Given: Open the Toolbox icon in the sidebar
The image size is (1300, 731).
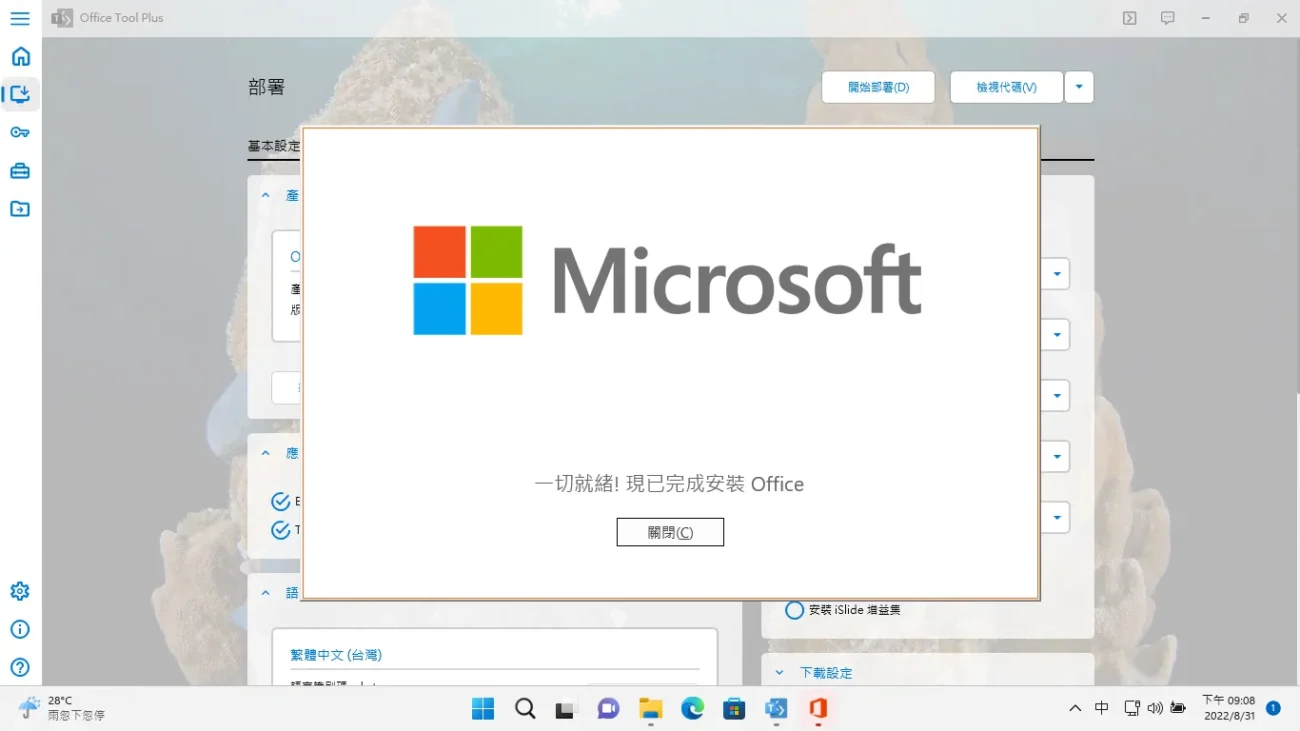Looking at the screenshot, I should 20,170.
